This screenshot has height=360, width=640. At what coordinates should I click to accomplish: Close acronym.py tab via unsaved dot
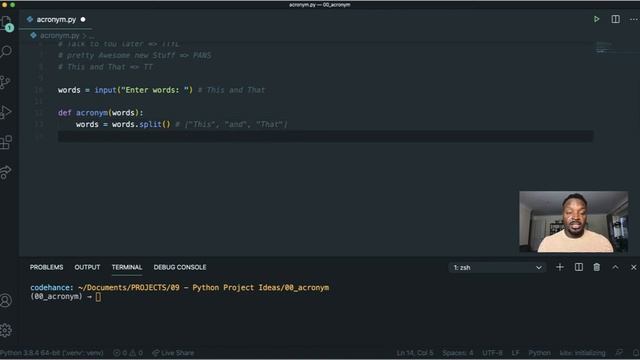[x=83, y=20]
